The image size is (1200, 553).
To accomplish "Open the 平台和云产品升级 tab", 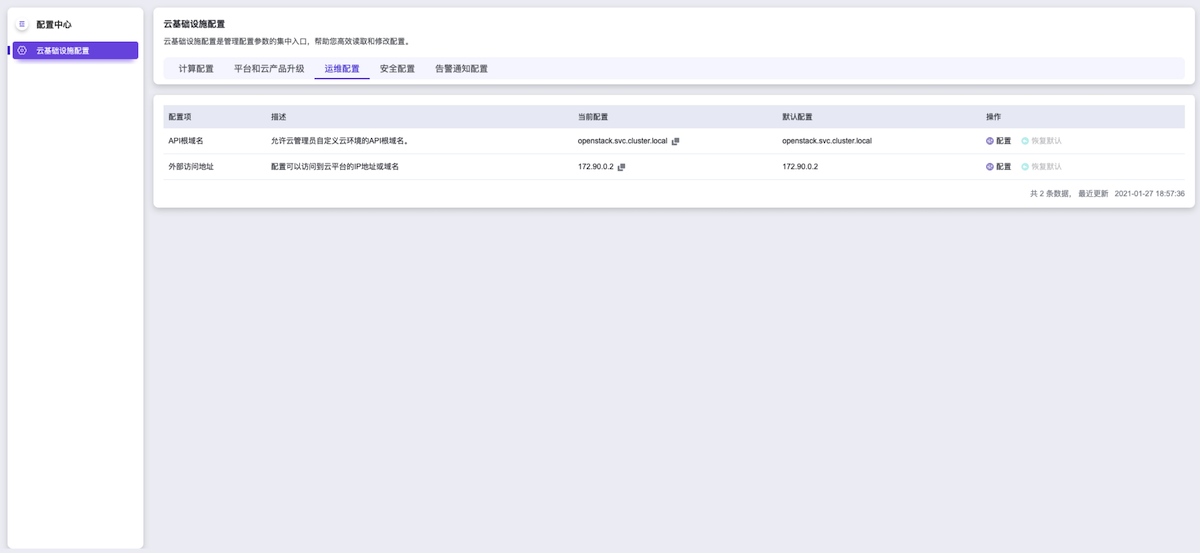I will pos(269,69).
